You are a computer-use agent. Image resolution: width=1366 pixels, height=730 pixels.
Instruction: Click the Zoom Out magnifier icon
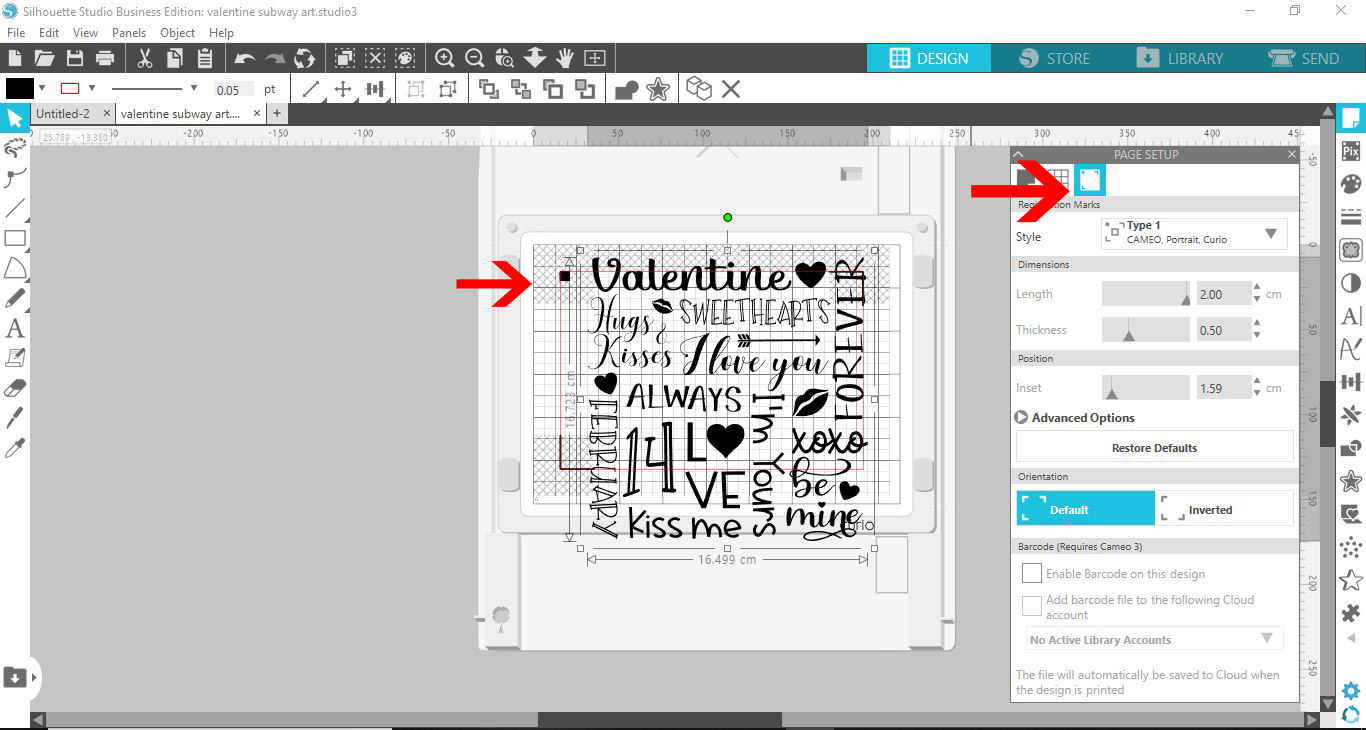pos(475,58)
